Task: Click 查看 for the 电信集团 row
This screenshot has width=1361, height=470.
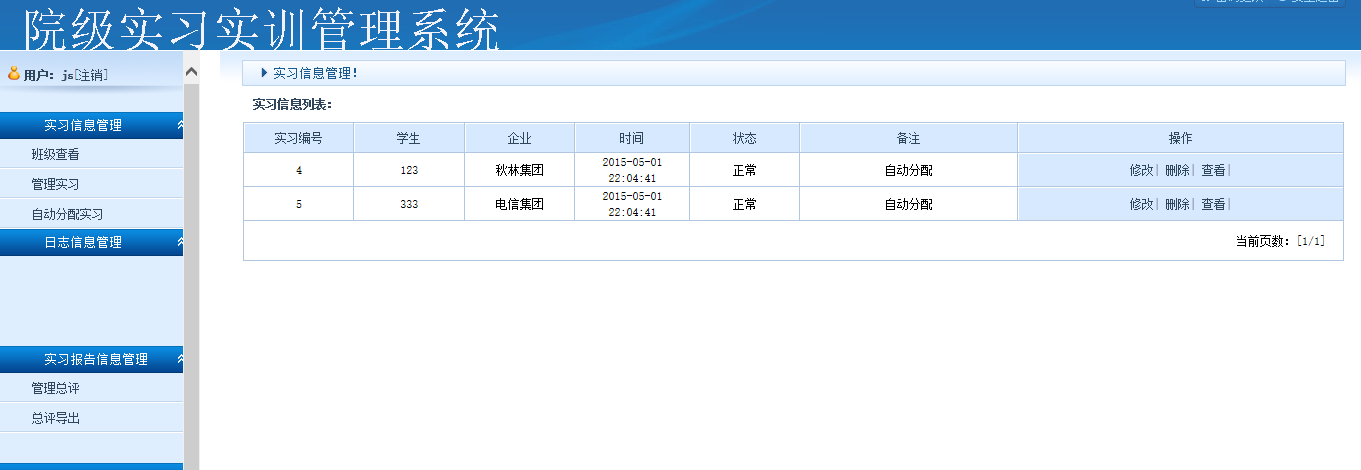Action: (1213, 205)
